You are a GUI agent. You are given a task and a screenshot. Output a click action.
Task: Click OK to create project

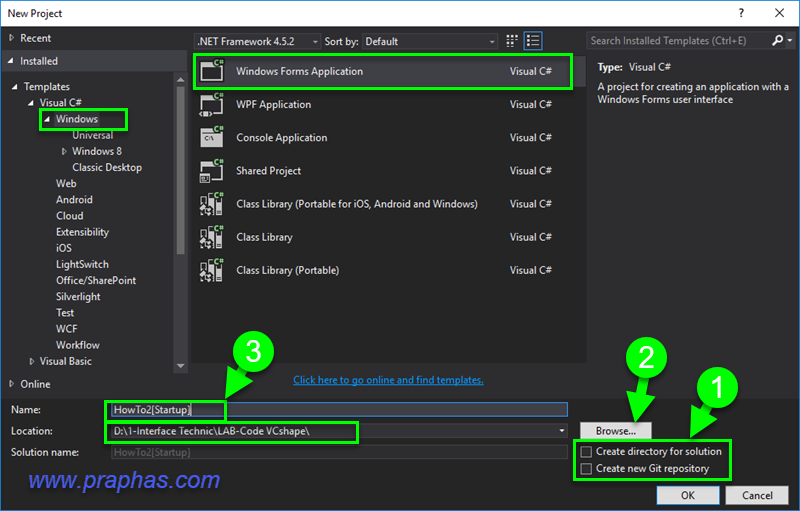[688, 495]
